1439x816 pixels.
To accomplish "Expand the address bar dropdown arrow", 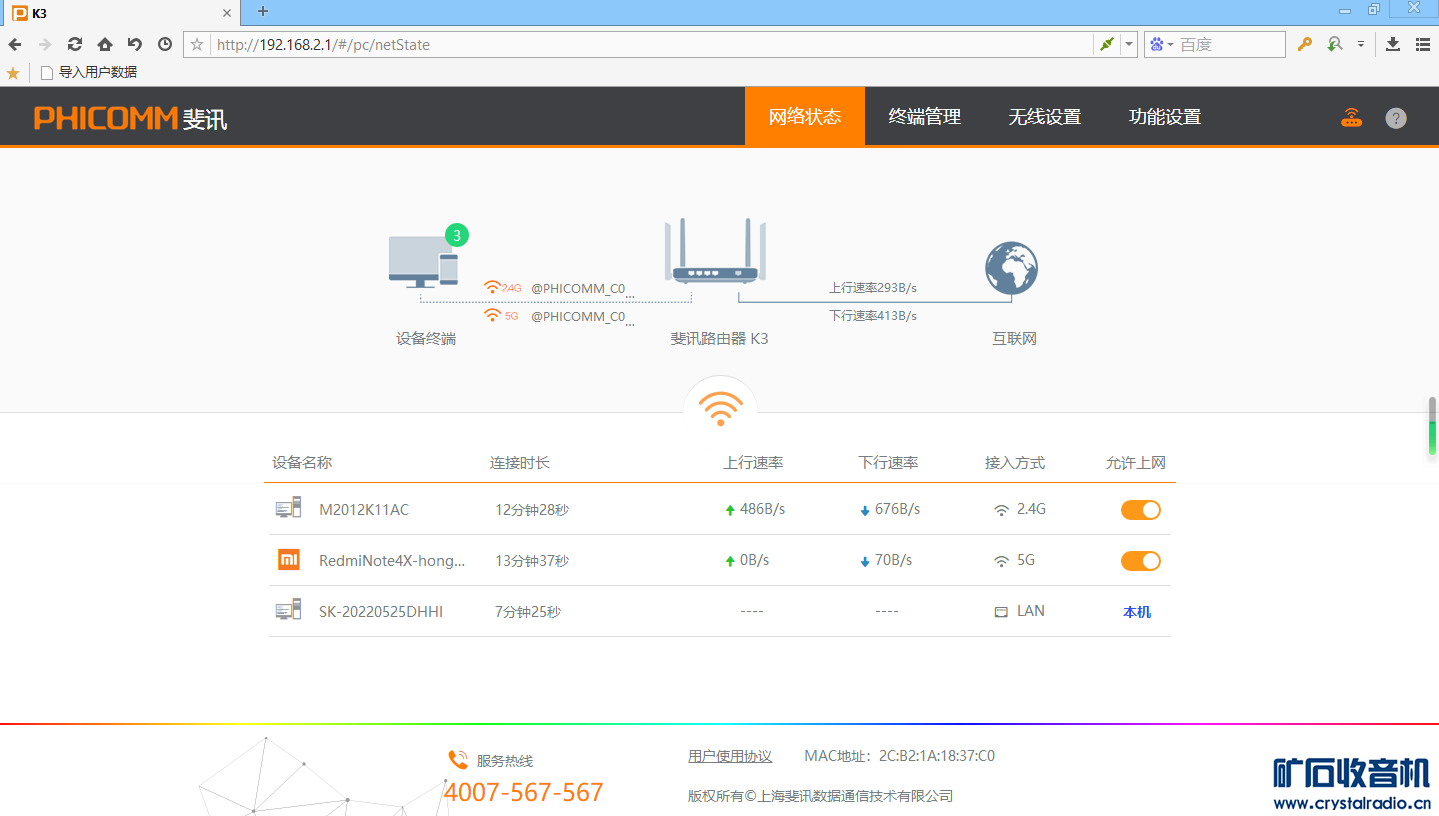I will [1129, 44].
